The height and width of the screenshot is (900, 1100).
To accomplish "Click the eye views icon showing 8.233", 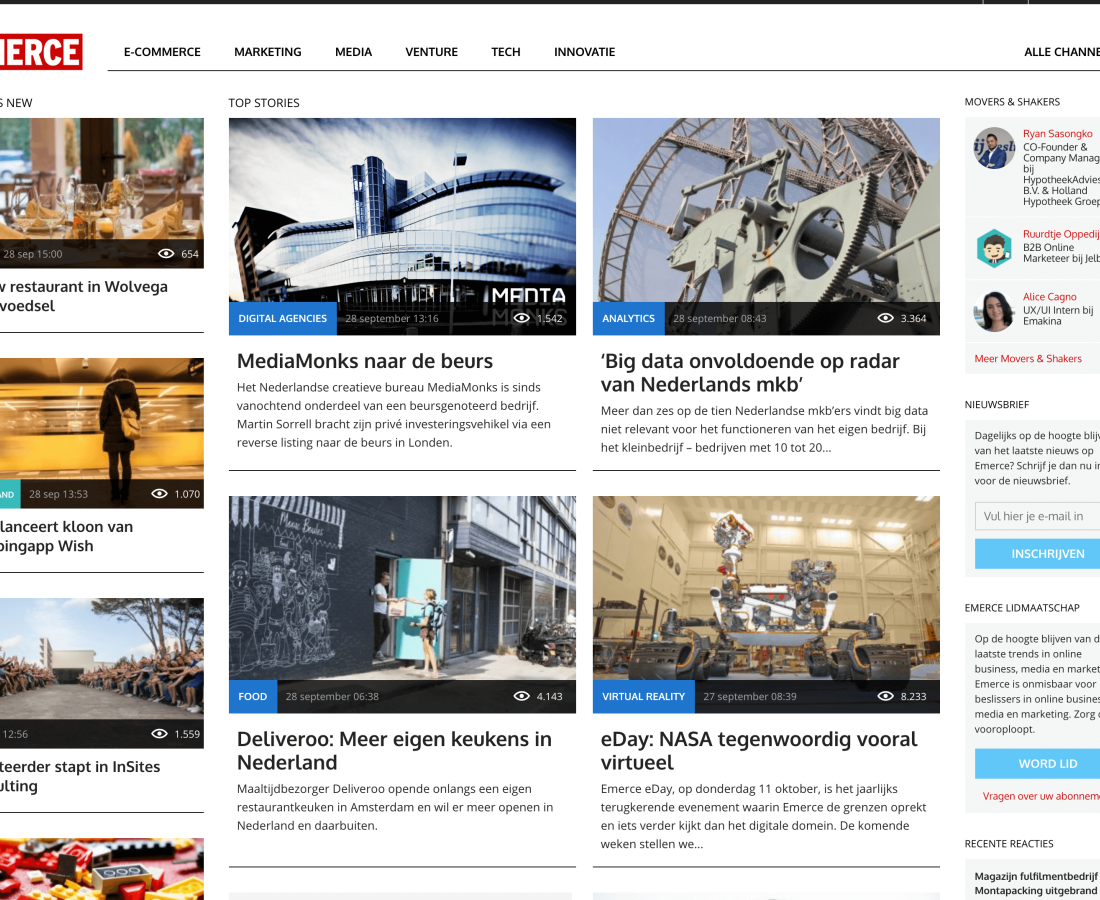I will coord(885,697).
